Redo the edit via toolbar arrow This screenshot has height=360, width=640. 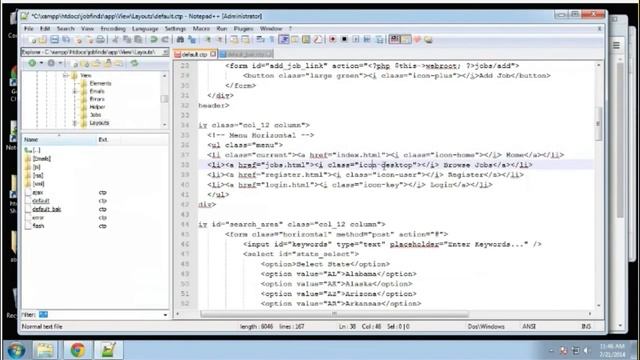click(x=165, y=40)
